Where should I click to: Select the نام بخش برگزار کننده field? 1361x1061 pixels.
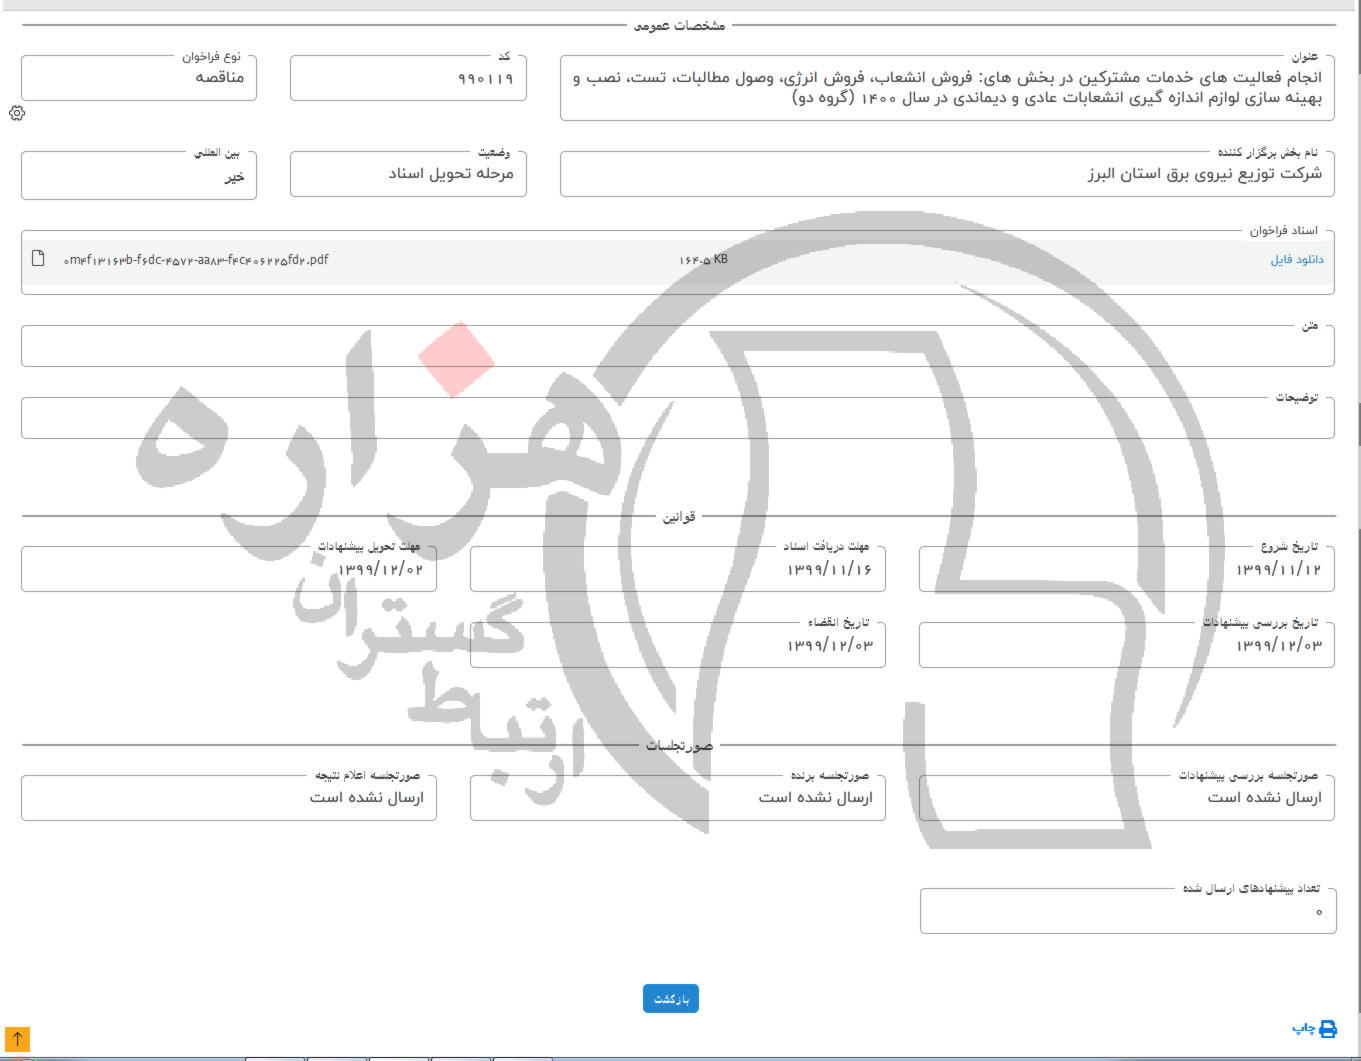pyautogui.click(x=947, y=174)
